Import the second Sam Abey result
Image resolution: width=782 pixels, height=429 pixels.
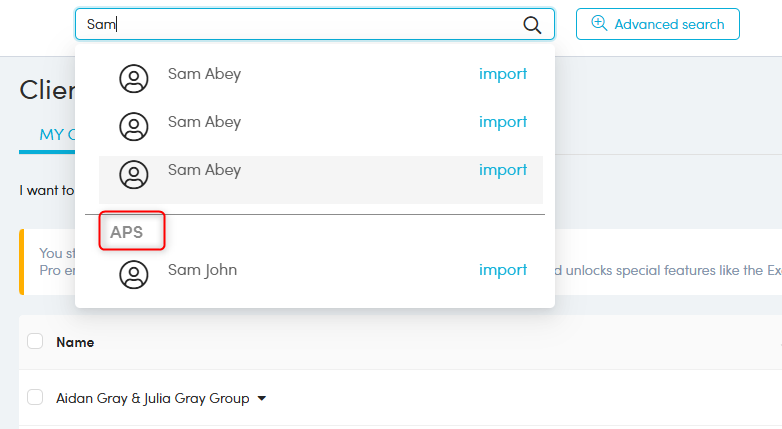(x=502, y=122)
